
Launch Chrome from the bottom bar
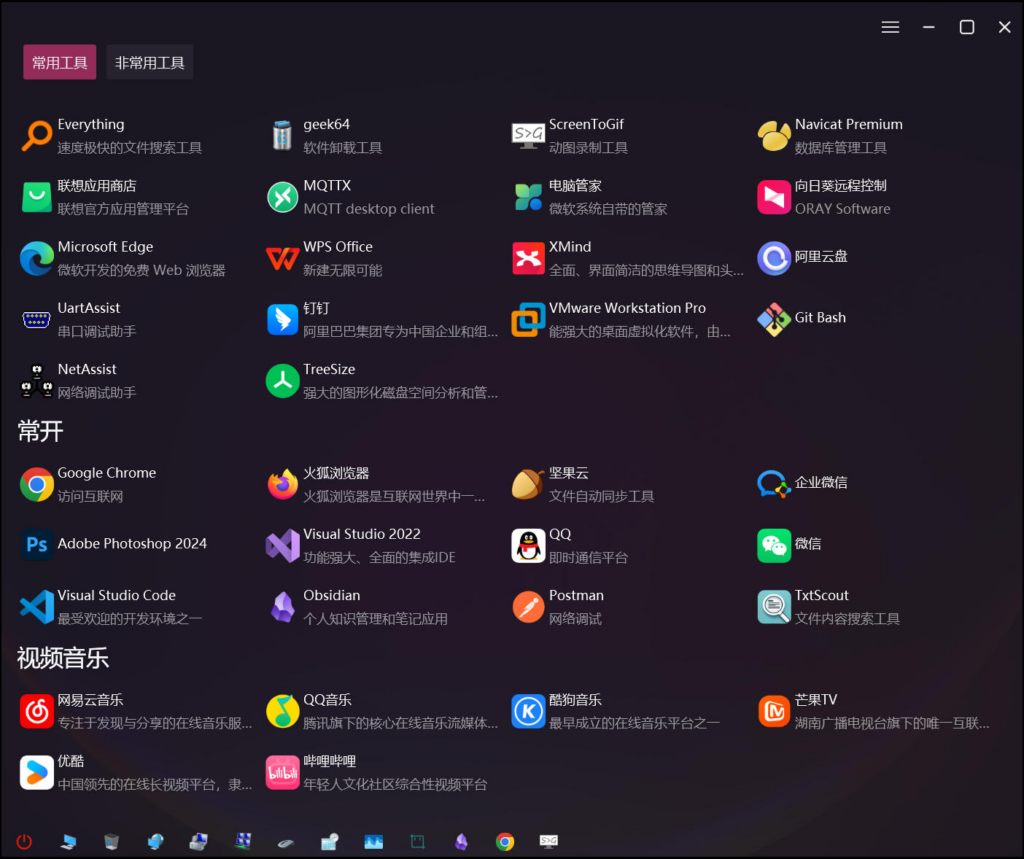(x=505, y=841)
